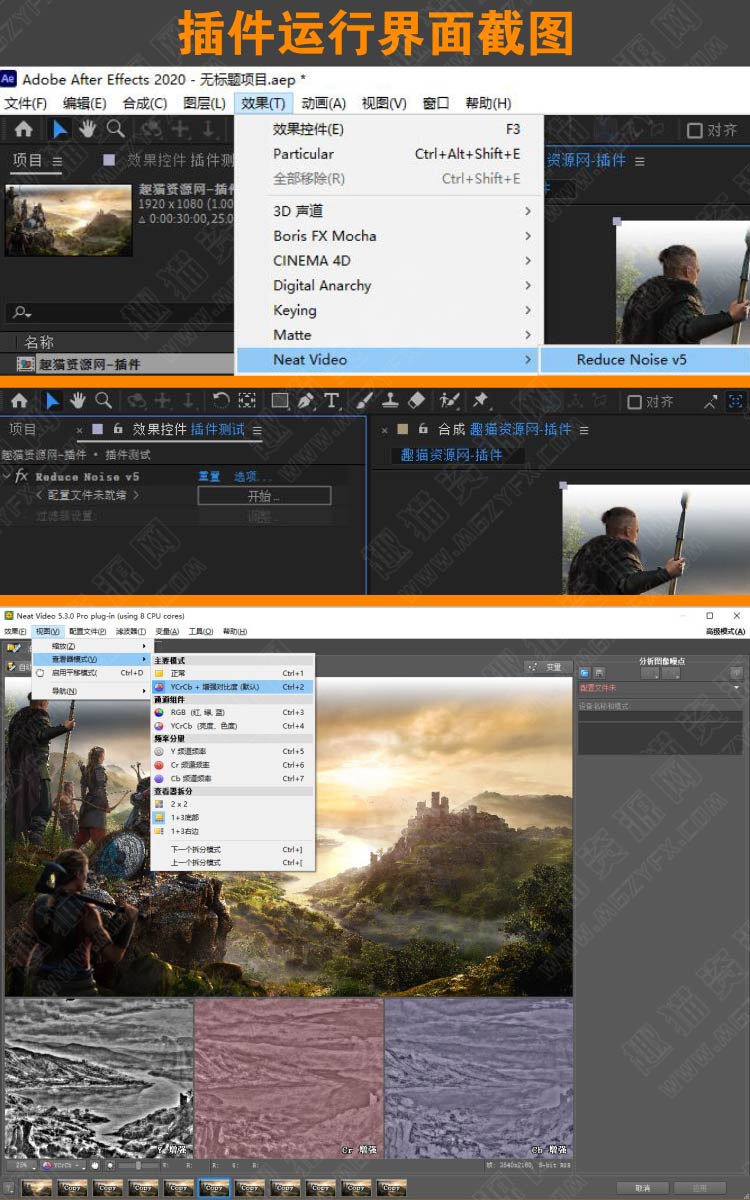Click the Home icon in the top After Effects toolbar
This screenshot has height=1200, width=750.
[23, 129]
